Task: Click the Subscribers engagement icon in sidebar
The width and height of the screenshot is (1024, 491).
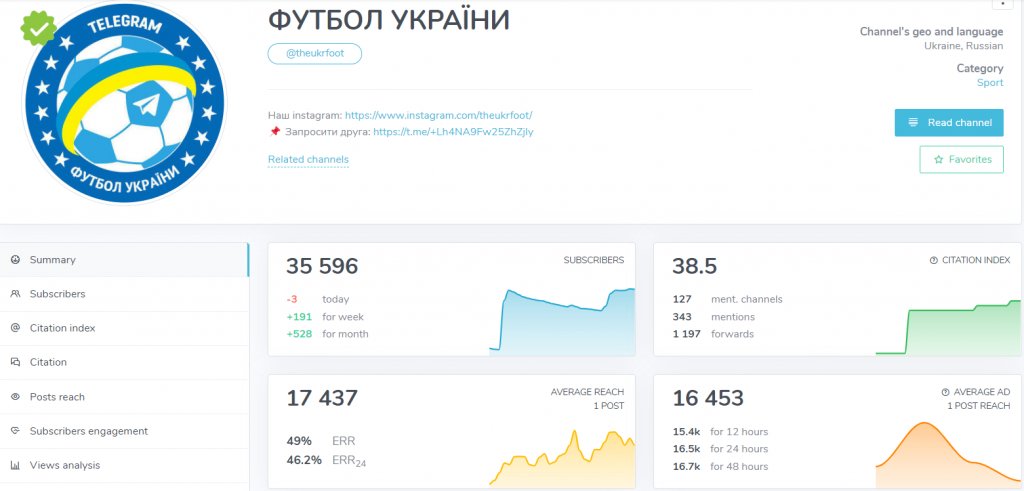Action: pyautogui.click(x=15, y=431)
